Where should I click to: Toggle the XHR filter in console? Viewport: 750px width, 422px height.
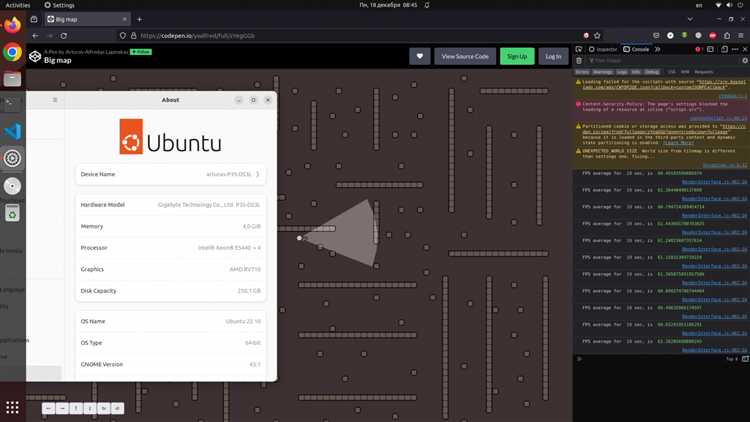coord(685,72)
